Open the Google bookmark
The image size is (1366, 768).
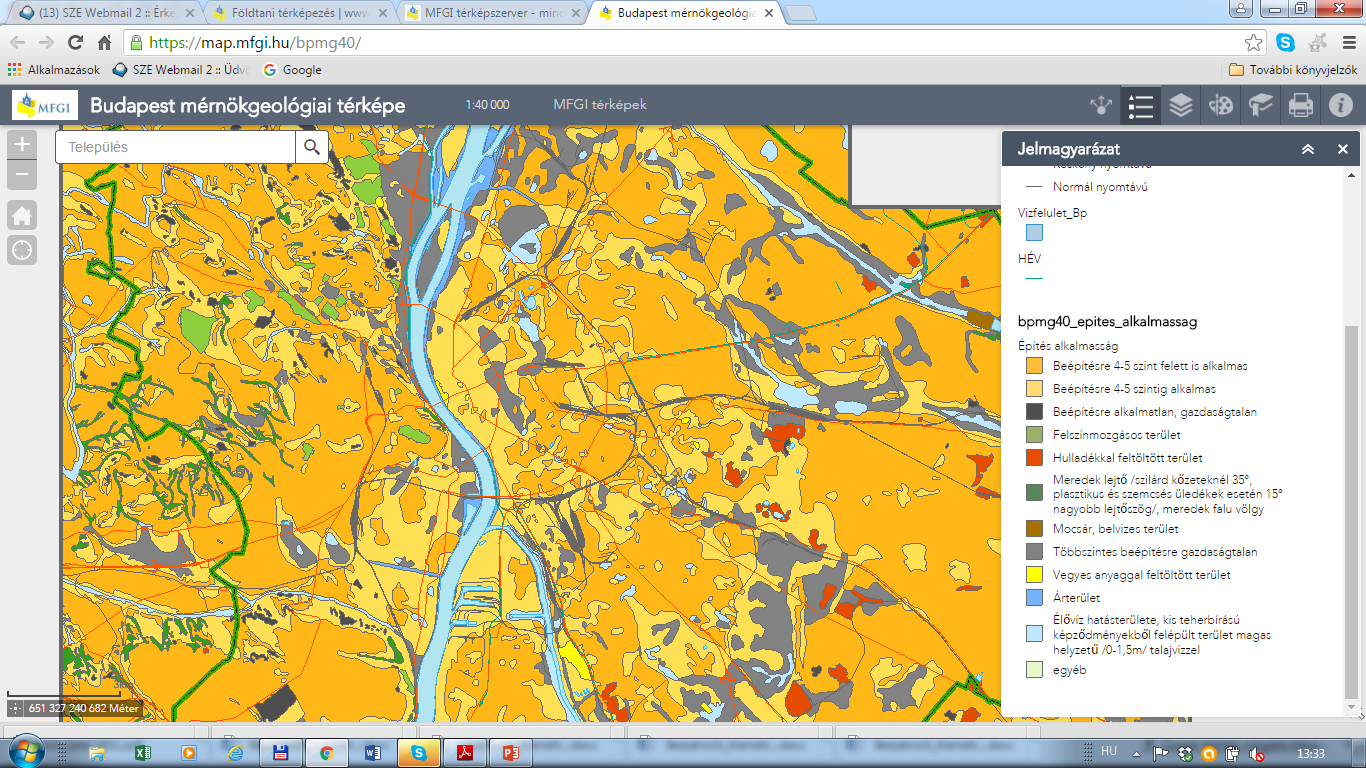pos(292,70)
